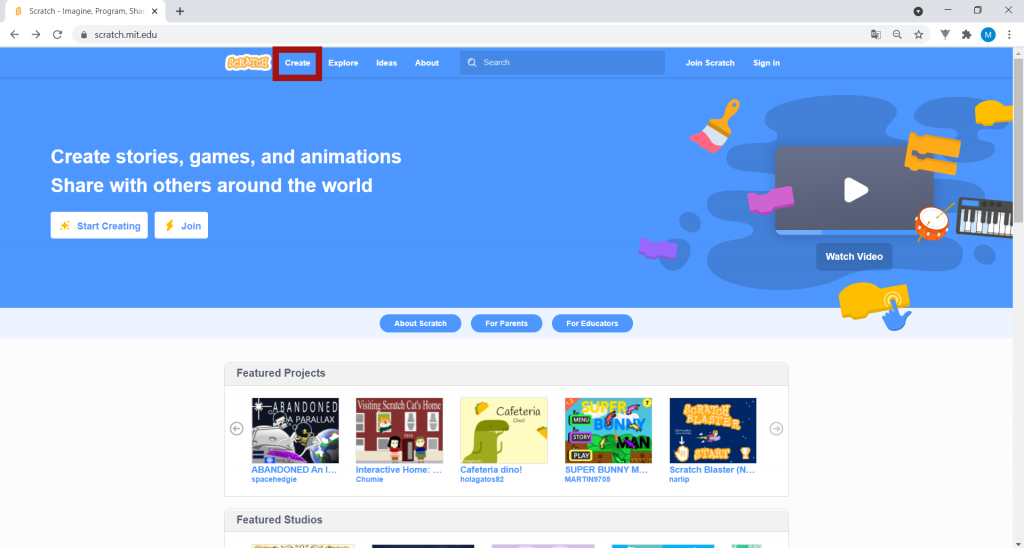Click the Join button with the lightning bolt
Viewport: 1024px width, 548px height.
(x=182, y=225)
